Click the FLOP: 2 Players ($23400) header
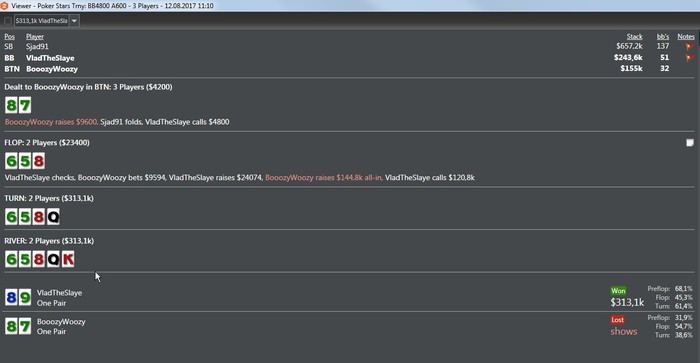 tap(47, 142)
